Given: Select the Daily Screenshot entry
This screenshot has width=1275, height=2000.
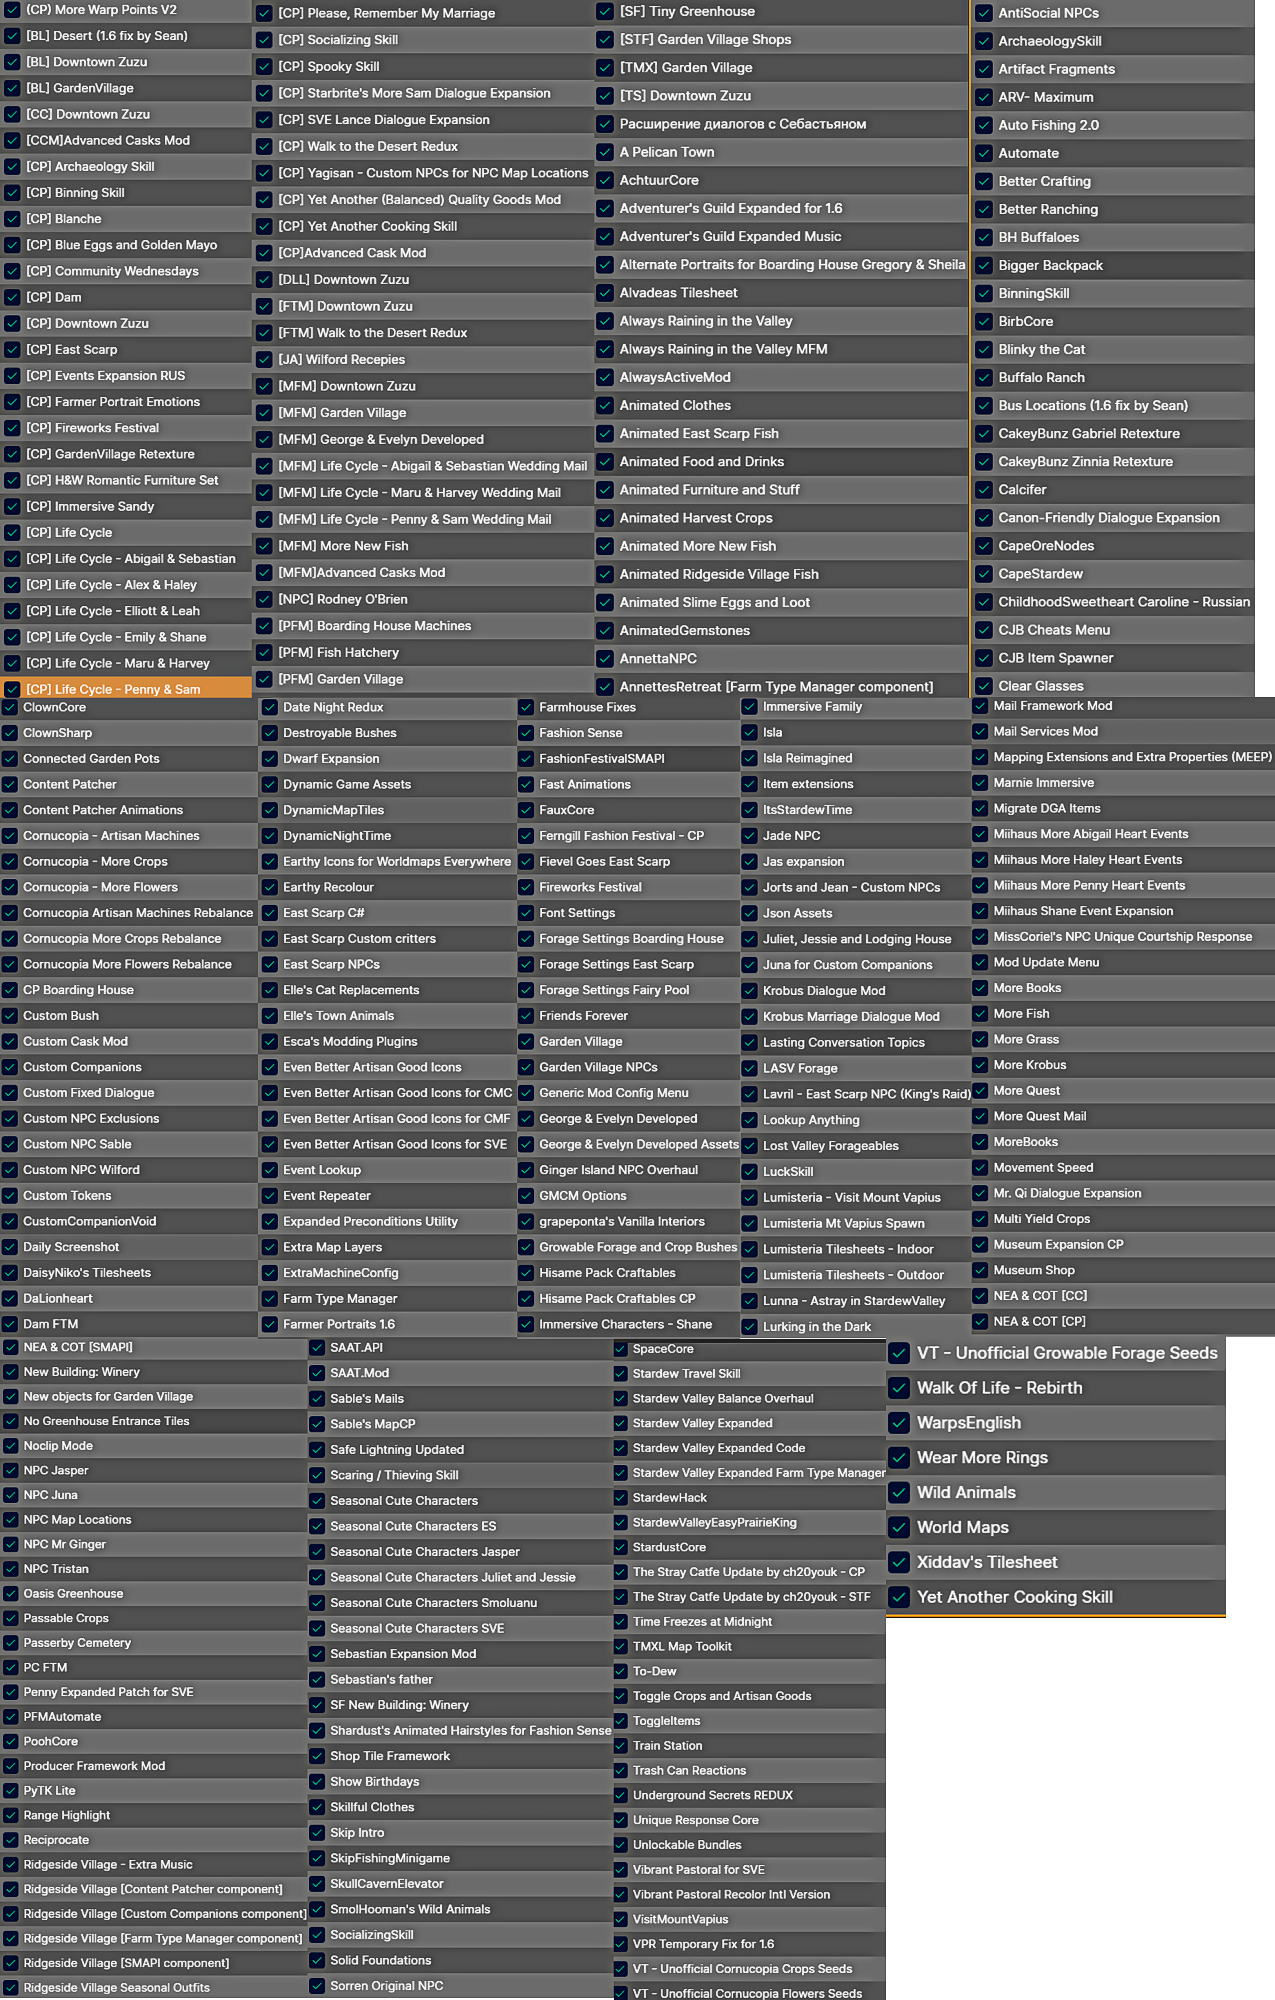Looking at the screenshot, I should click(129, 1247).
